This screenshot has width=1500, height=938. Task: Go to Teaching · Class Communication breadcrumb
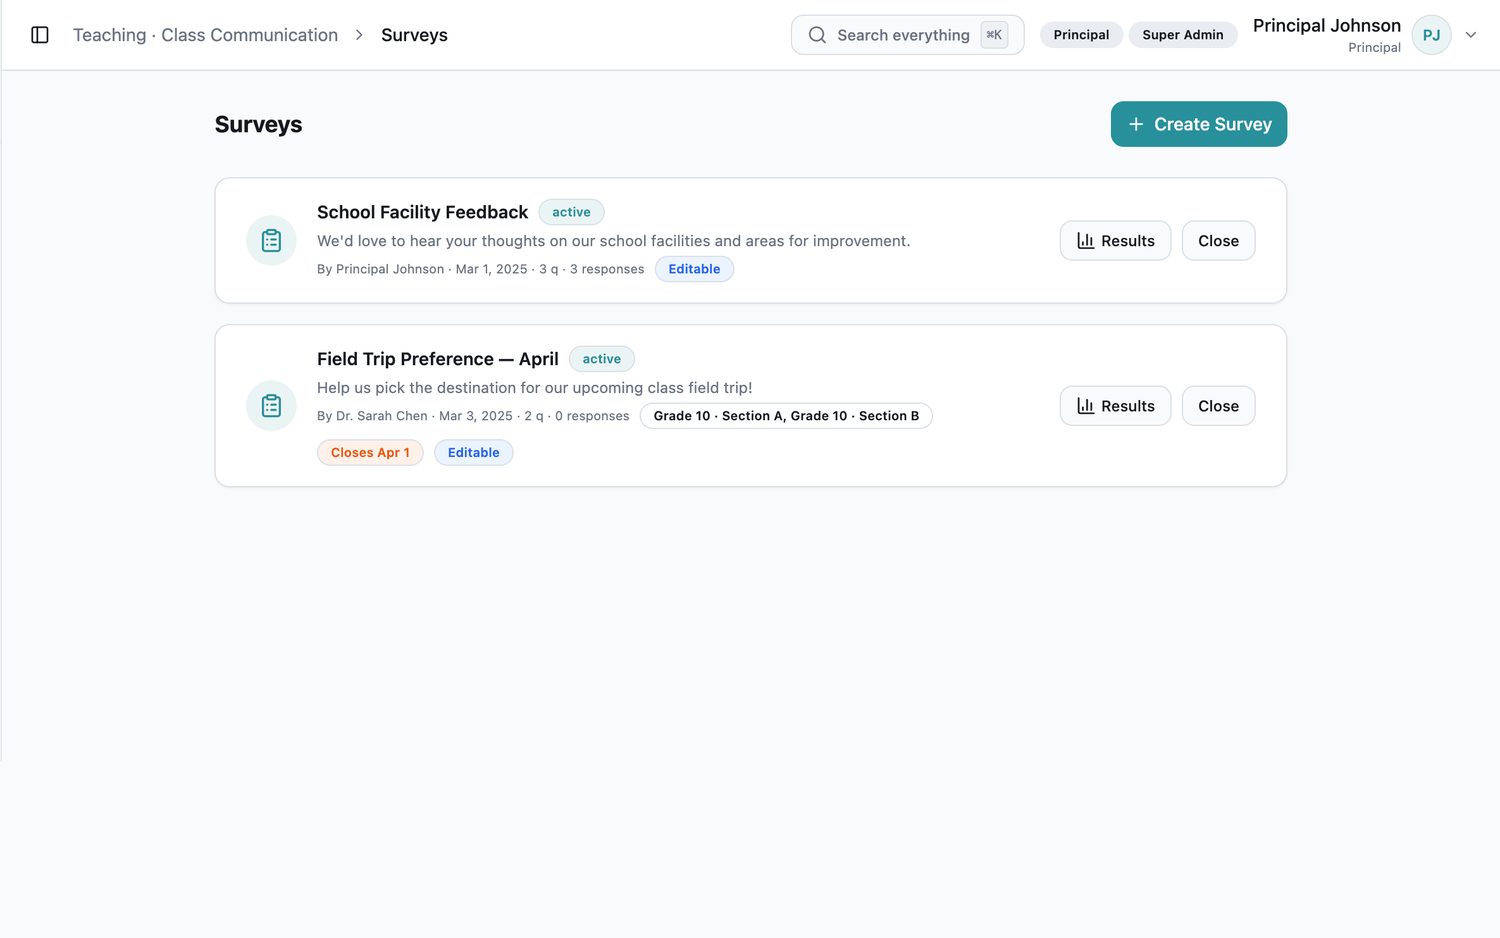(x=205, y=35)
